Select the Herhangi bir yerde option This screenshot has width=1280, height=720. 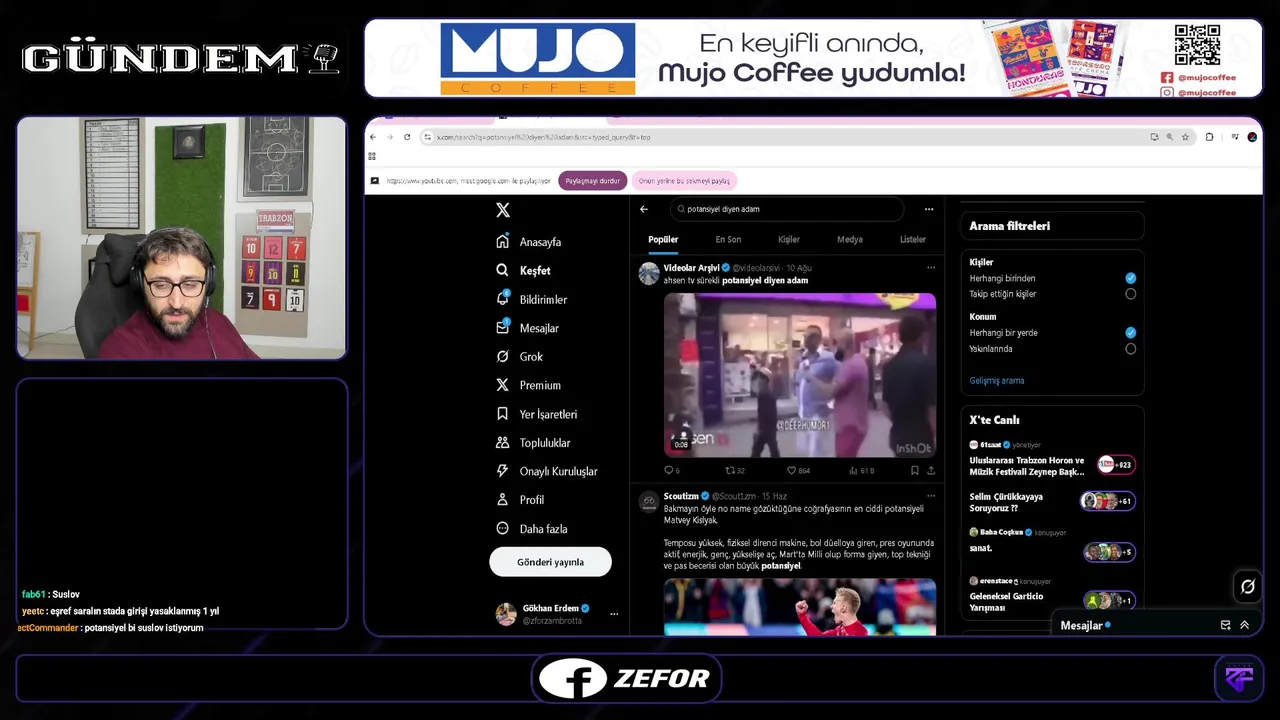coord(1130,332)
